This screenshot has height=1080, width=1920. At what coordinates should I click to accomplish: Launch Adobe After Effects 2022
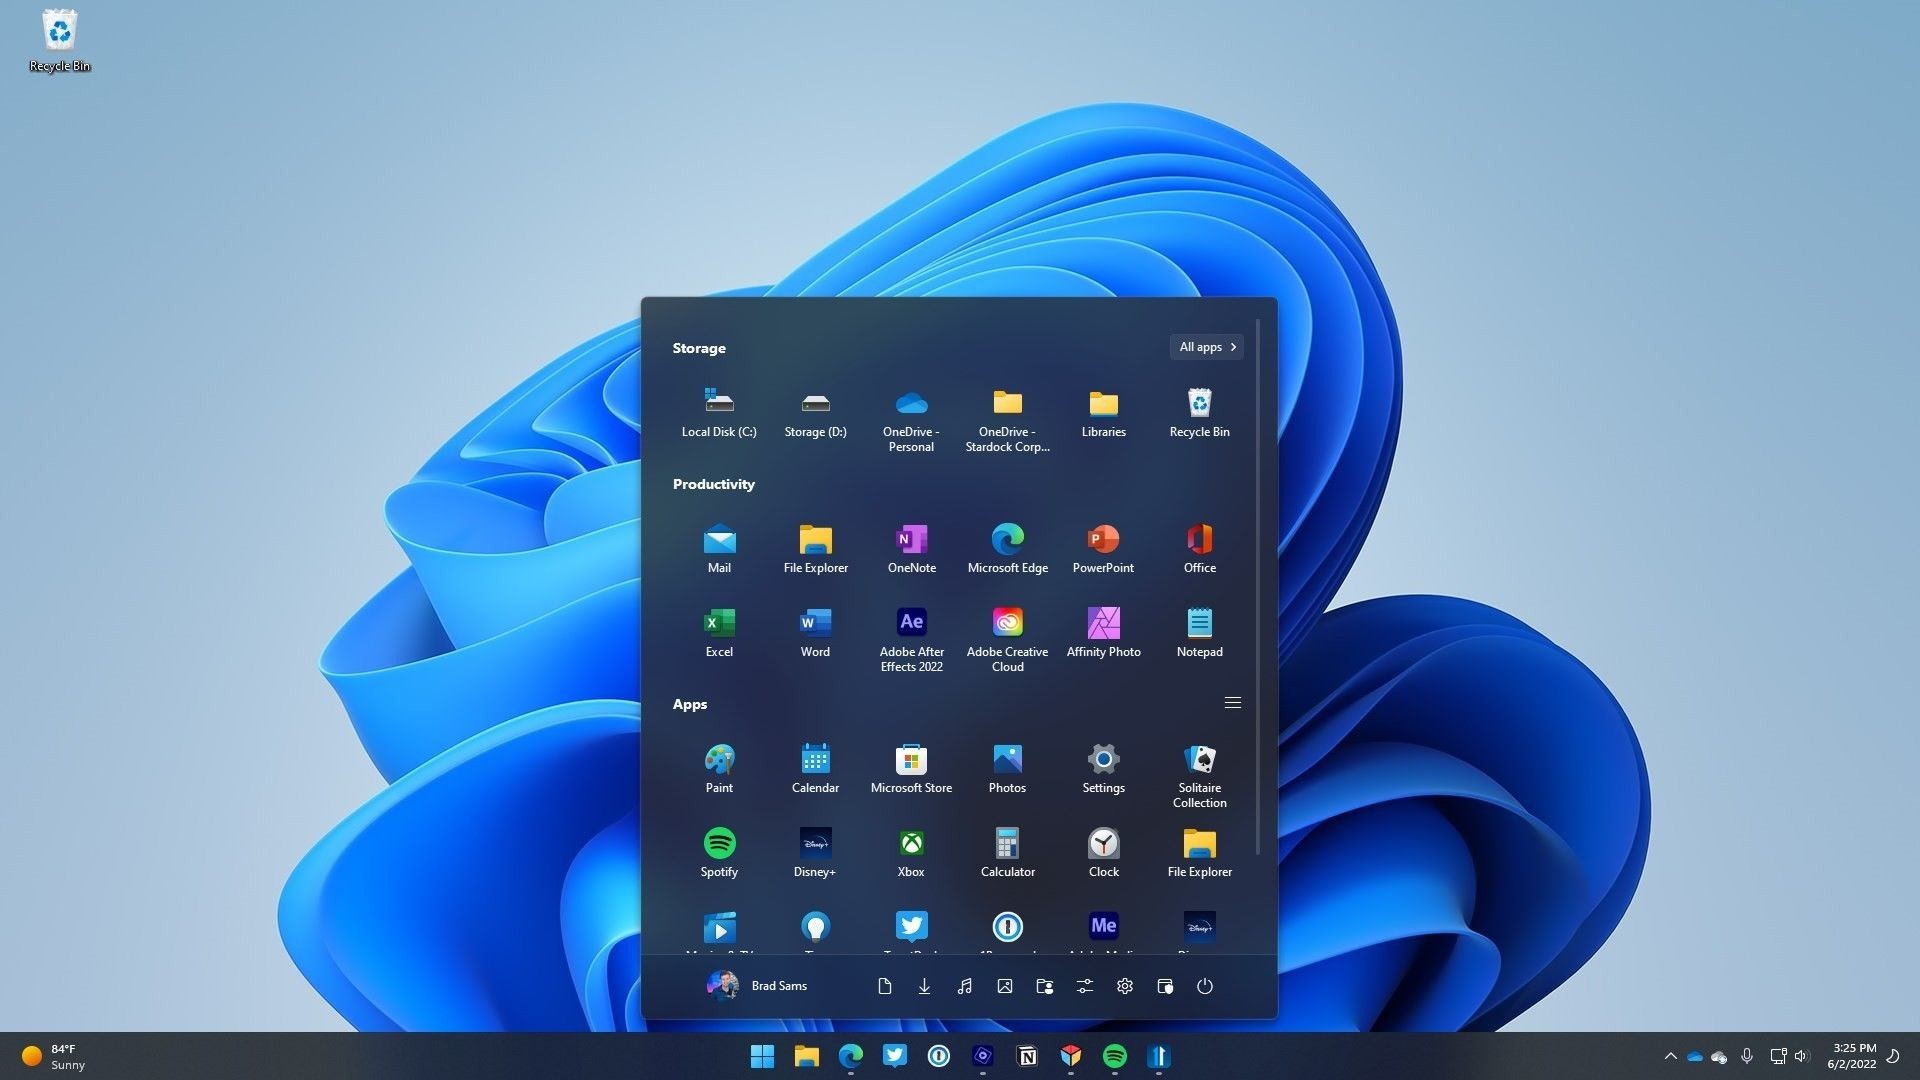[x=911, y=622]
